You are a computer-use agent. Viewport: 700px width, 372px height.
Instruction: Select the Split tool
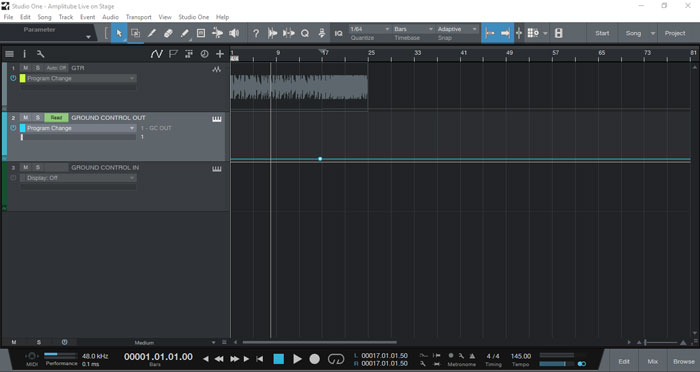(x=152, y=33)
